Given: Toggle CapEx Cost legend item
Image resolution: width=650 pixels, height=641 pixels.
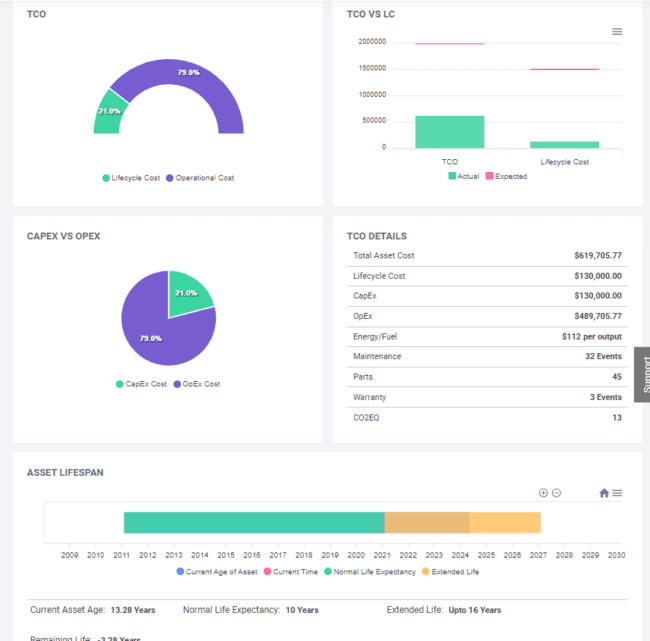Looking at the screenshot, I should (x=141, y=384).
